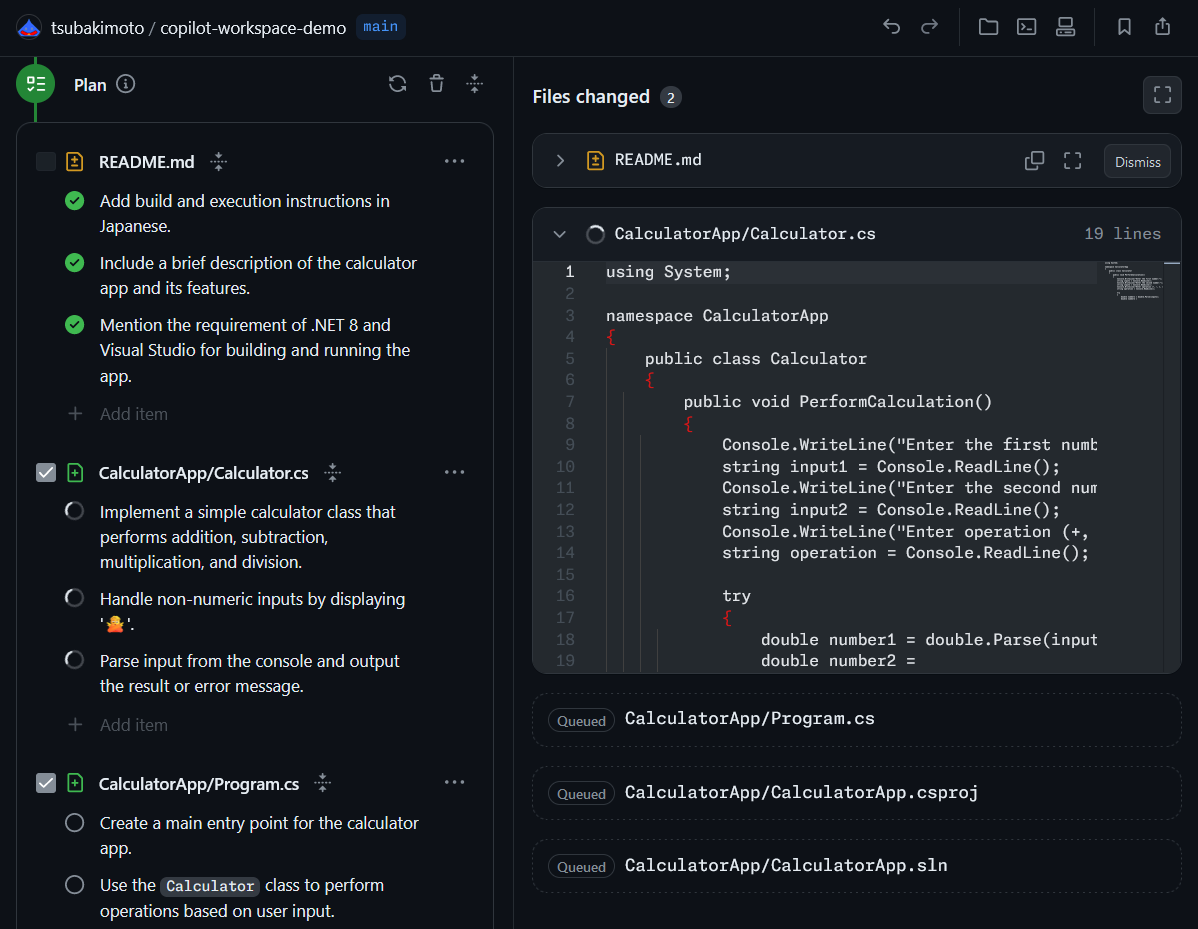Screen dimensions: 1198x929
Task: Click the 'namespace CalculatorApp' code line
Action: 717,316
